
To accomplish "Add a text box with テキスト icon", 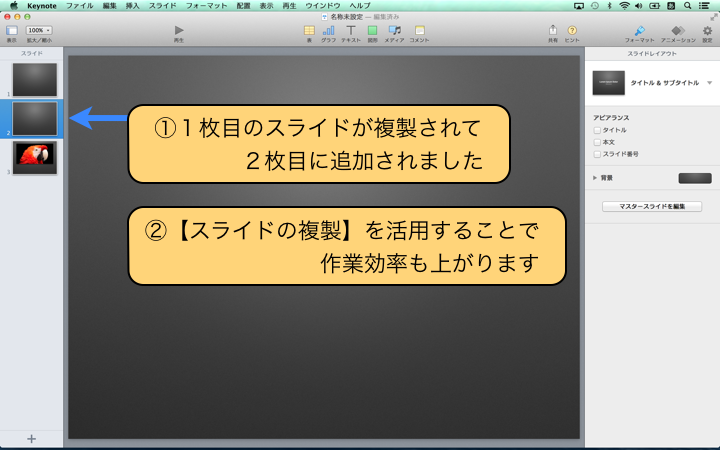I will (351, 31).
